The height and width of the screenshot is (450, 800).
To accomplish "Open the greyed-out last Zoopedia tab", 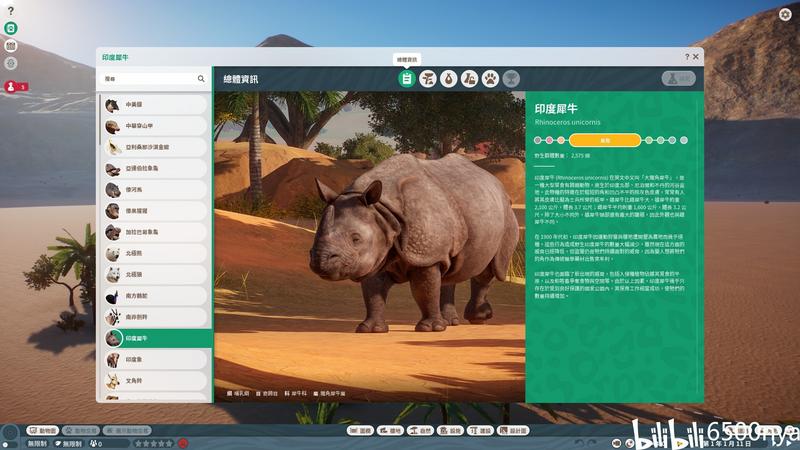I will point(511,79).
